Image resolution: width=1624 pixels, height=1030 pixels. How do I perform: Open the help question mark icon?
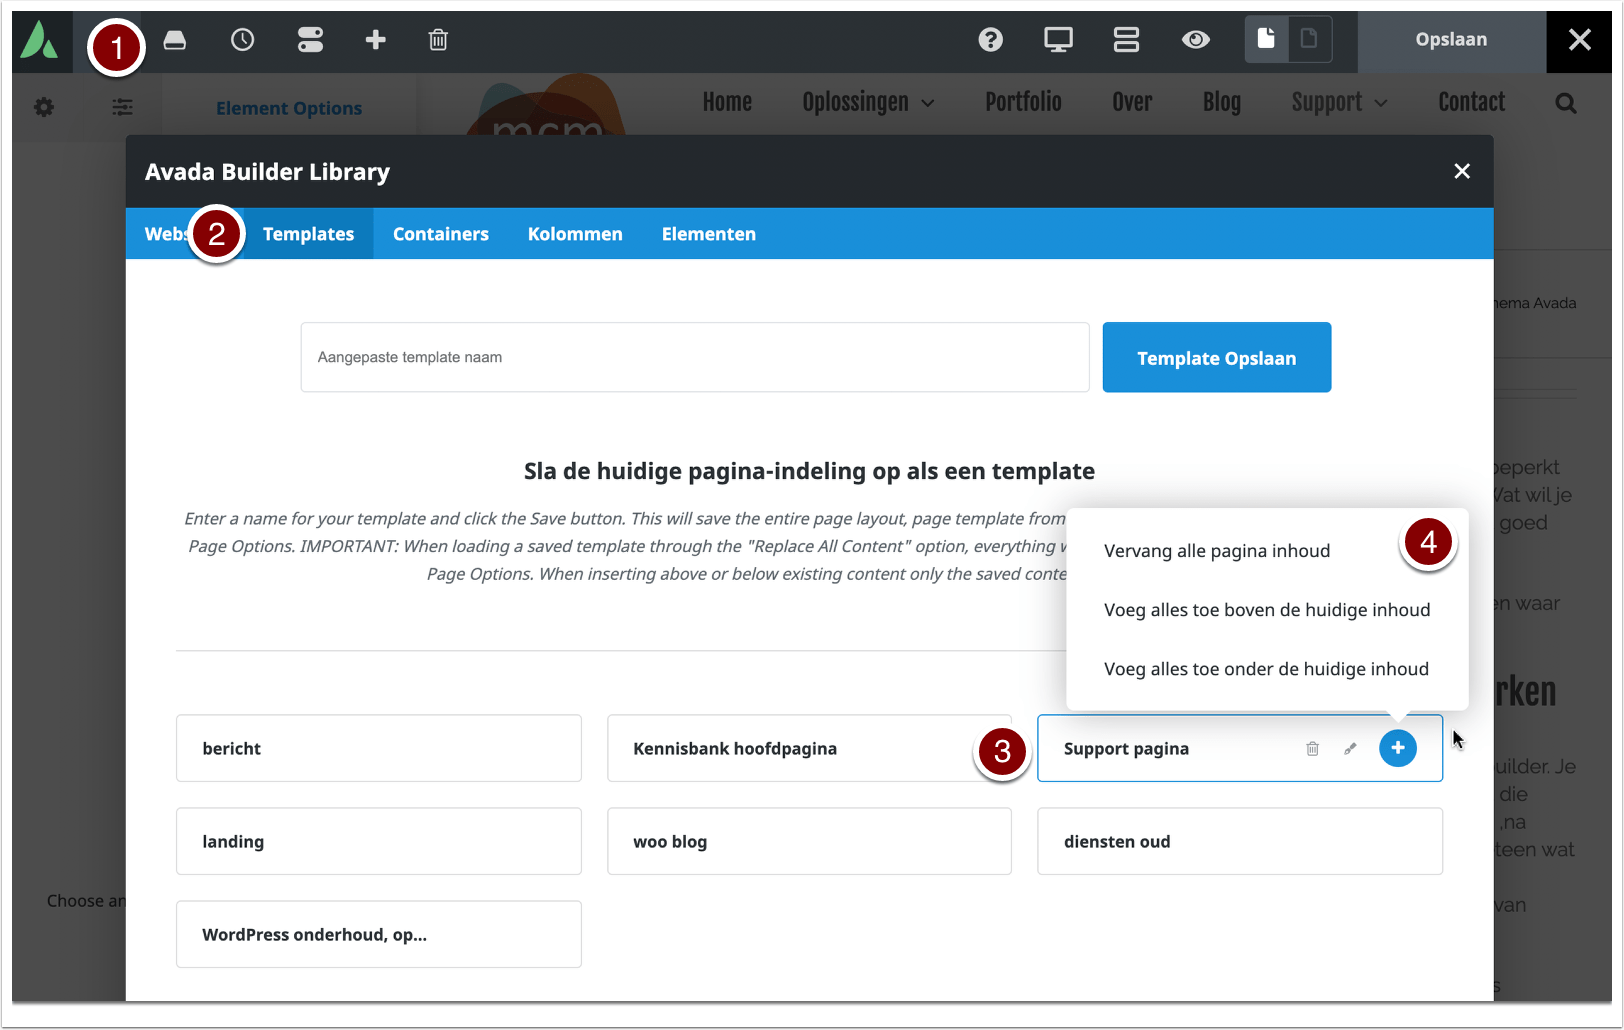(990, 40)
